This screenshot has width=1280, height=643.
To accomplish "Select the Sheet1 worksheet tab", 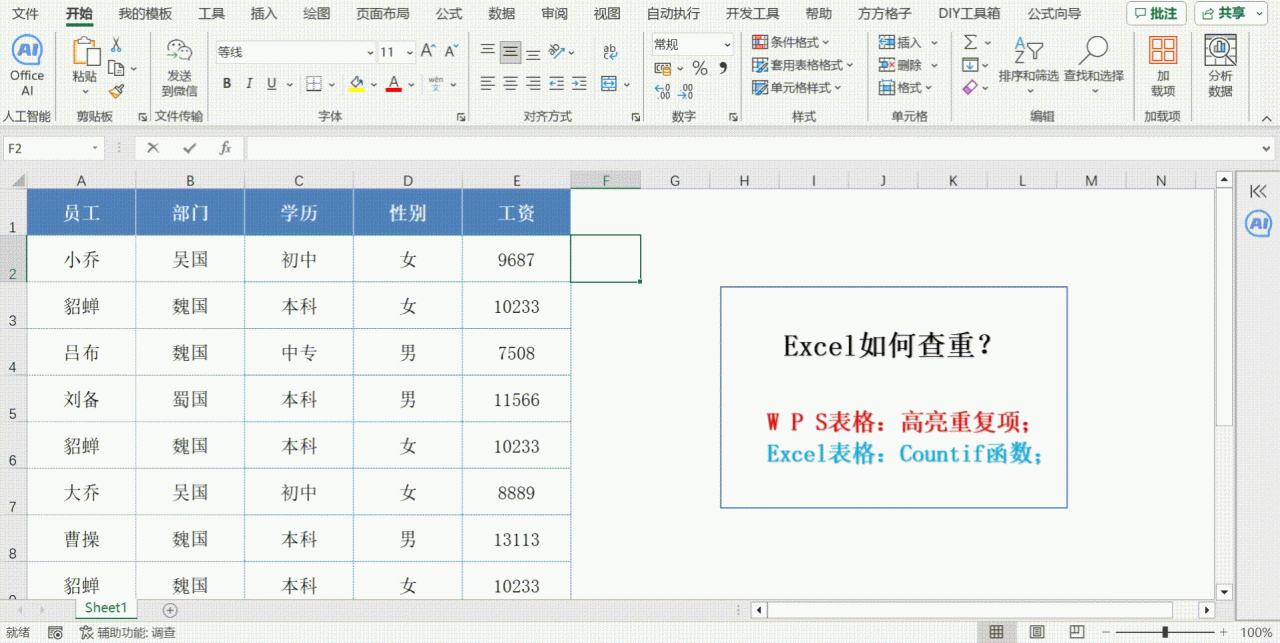I will [x=105, y=608].
